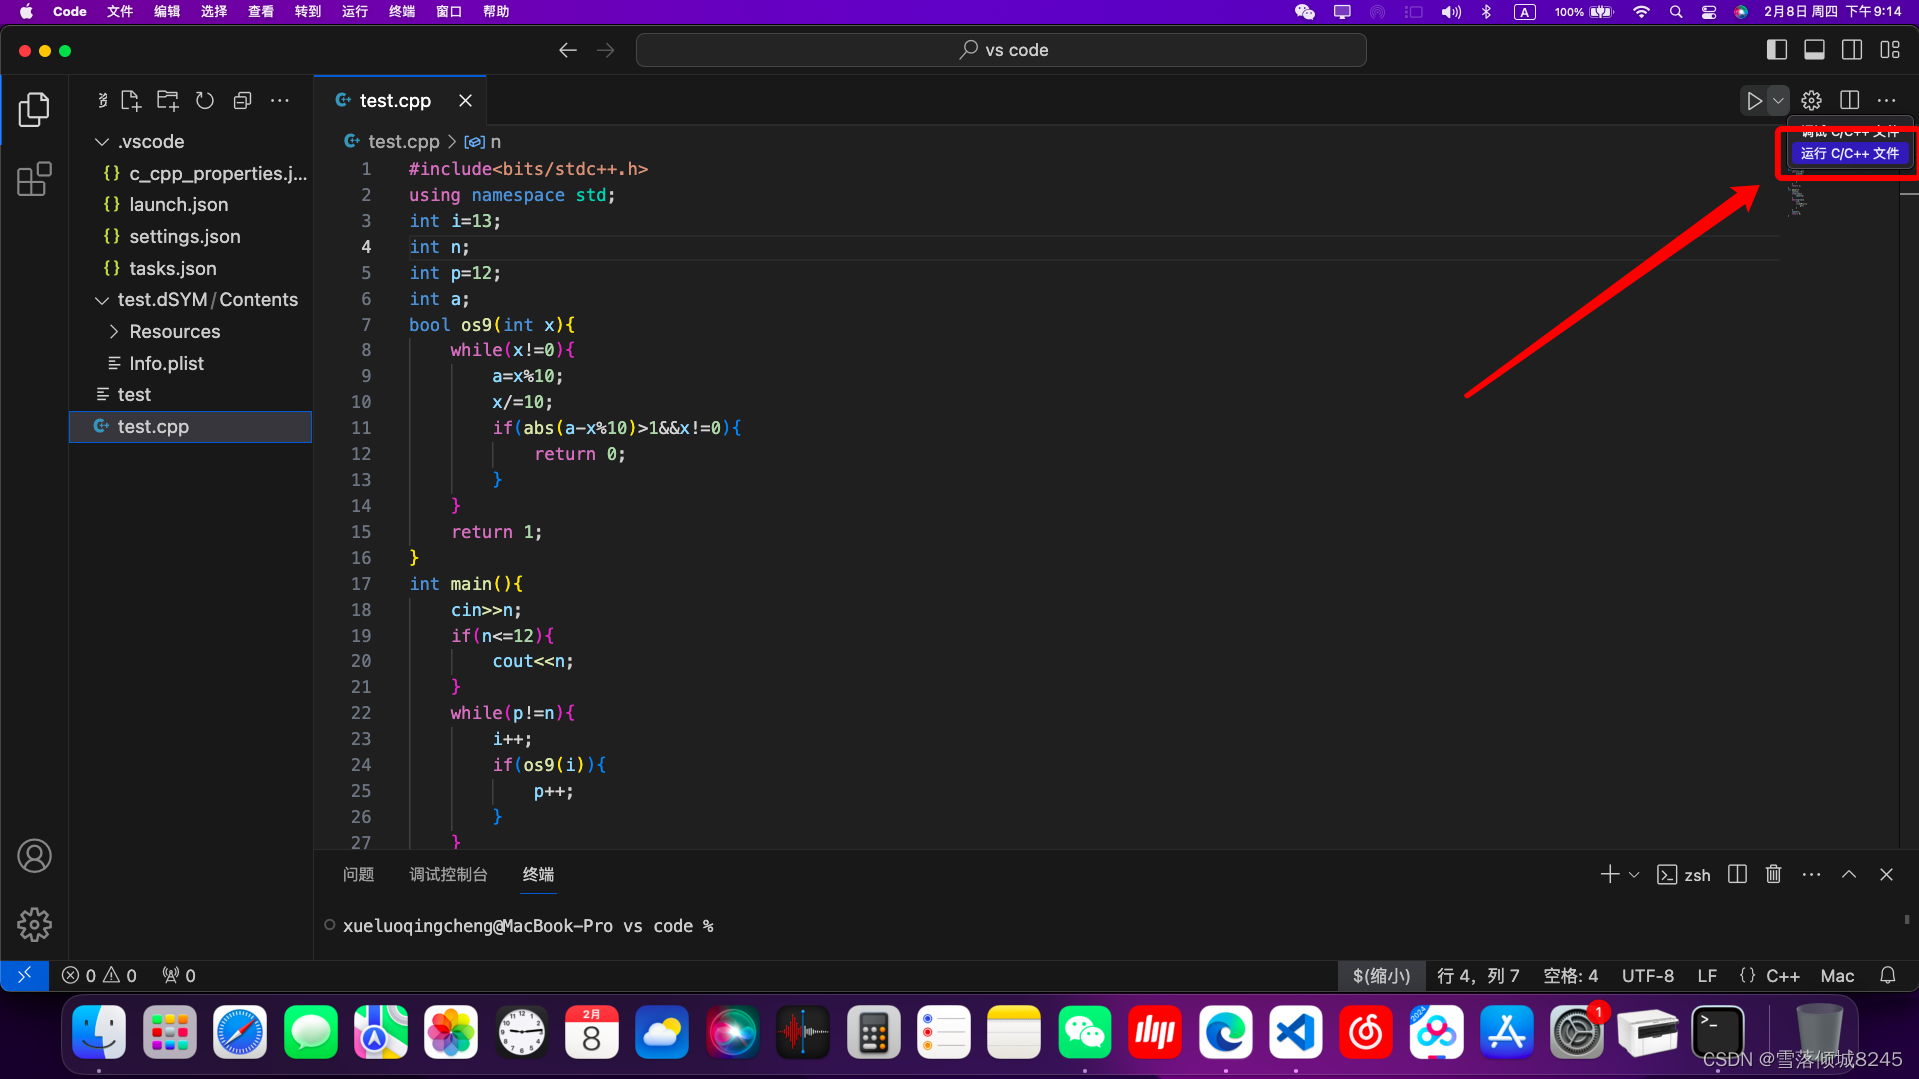Maximize the panel size chevron

(x=1849, y=875)
